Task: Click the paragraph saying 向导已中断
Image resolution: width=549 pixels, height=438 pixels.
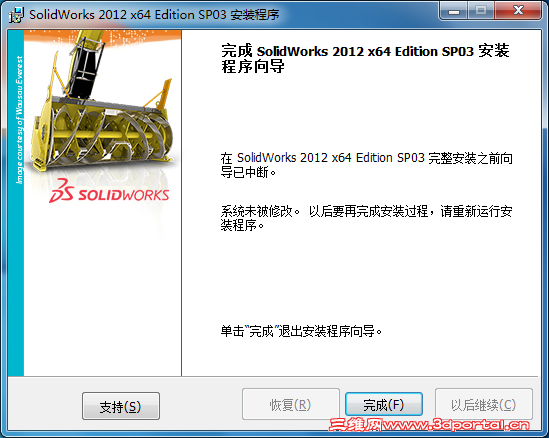Action: (x=367, y=165)
